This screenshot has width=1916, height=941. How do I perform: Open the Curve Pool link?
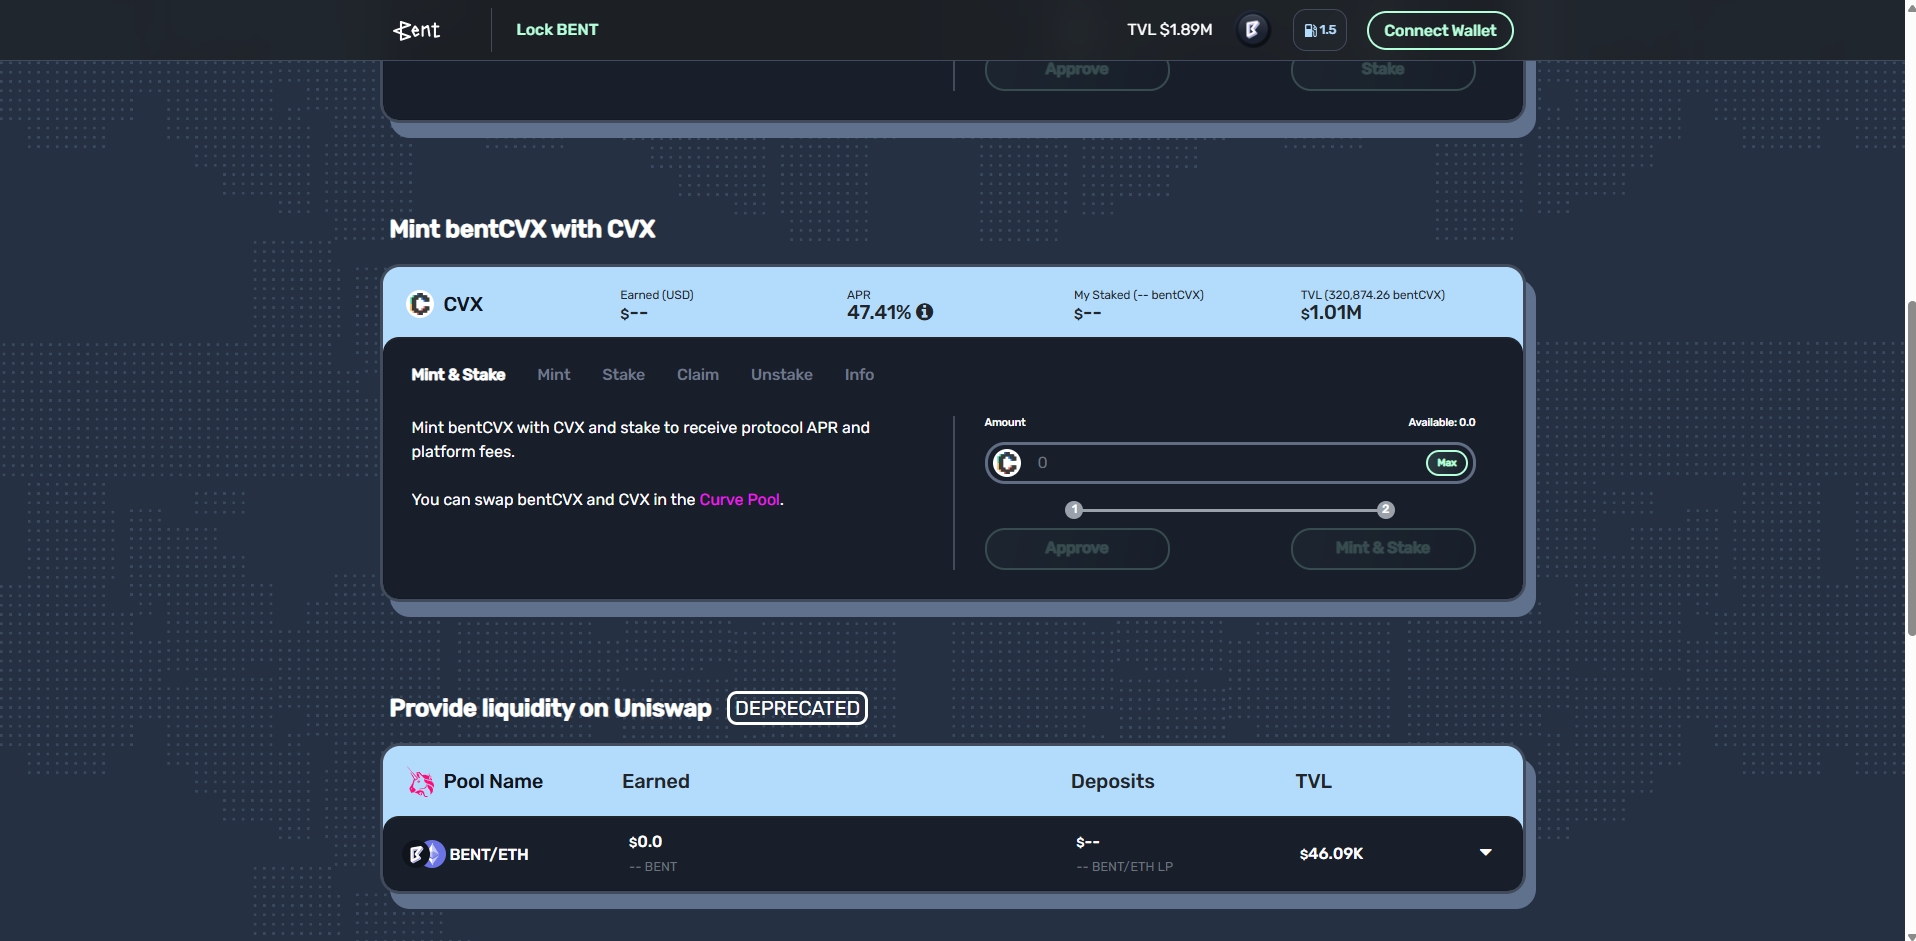pyautogui.click(x=740, y=499)
